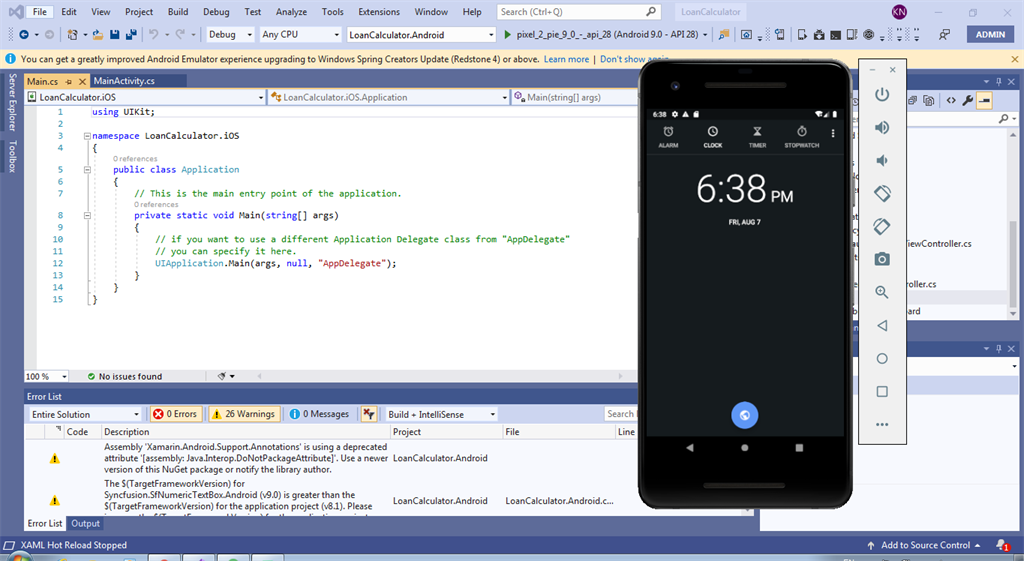This screenshot has height=561, width=1024.
Task: Click the Learn more link
Action: pos(566,59)
